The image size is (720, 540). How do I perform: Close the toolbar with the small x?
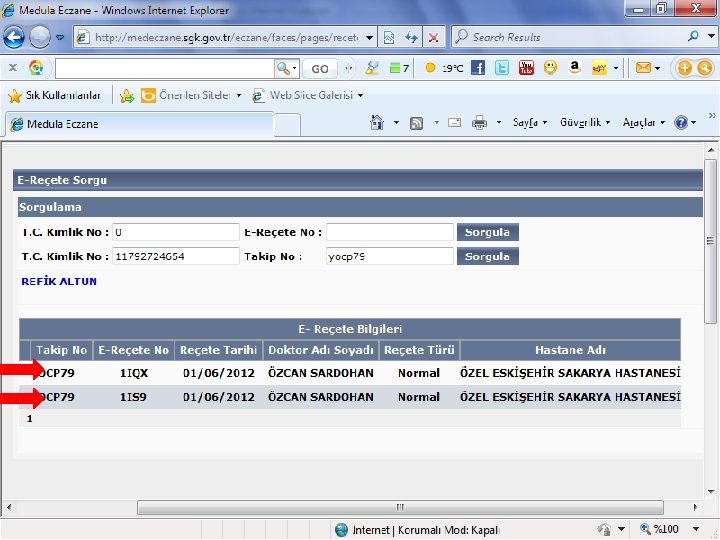coord(13,68)
